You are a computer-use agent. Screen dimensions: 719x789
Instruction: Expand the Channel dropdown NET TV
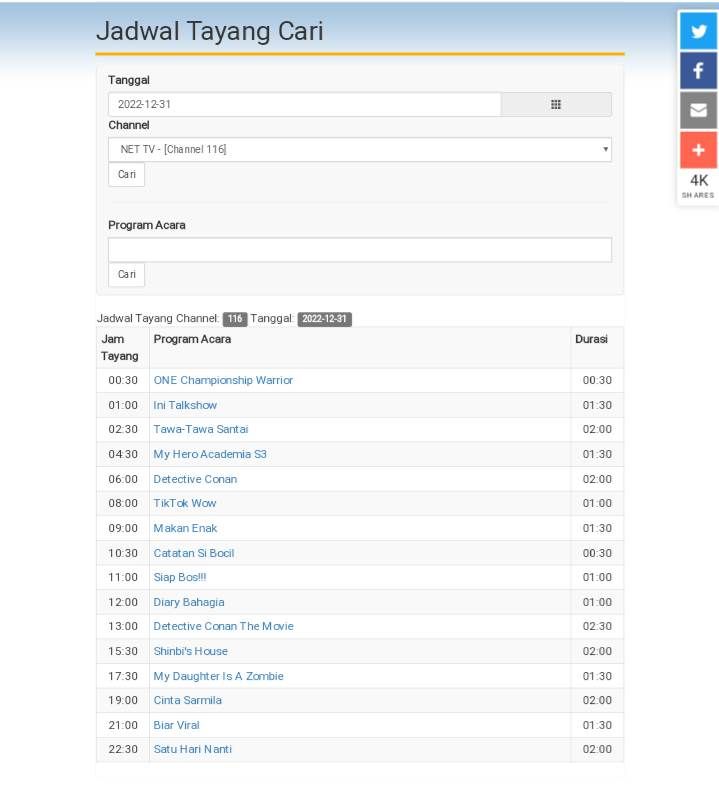pos(359,149)
